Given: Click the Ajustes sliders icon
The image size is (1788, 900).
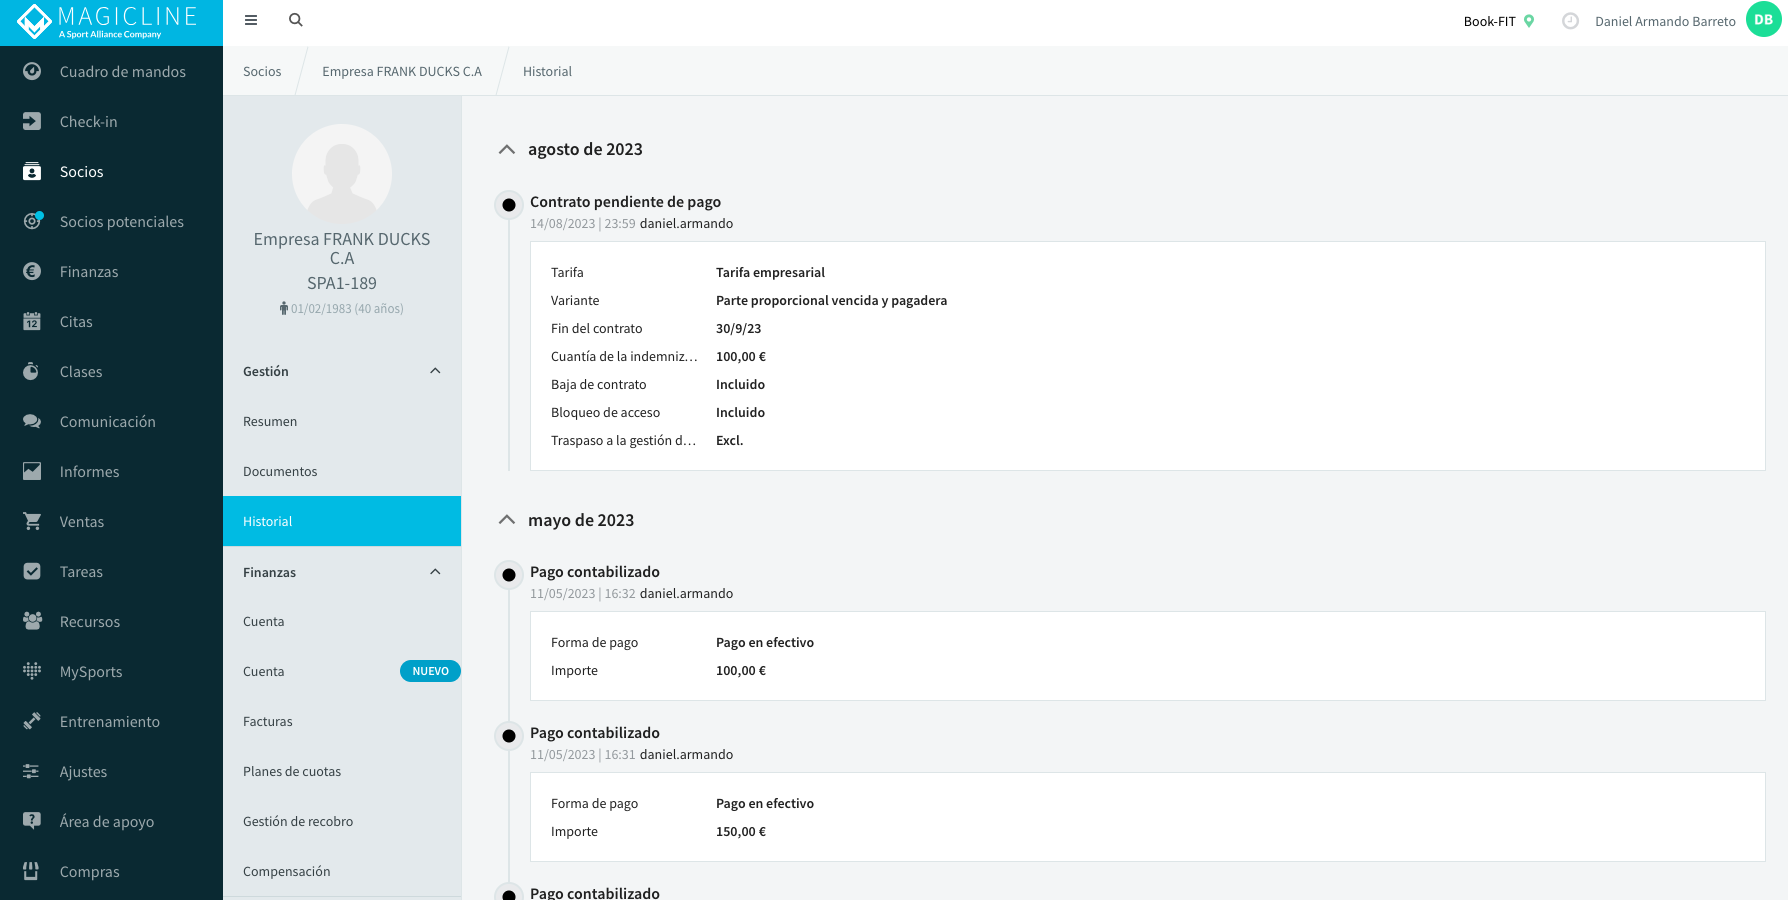Looking at the screenshot, I should [32, 771].
